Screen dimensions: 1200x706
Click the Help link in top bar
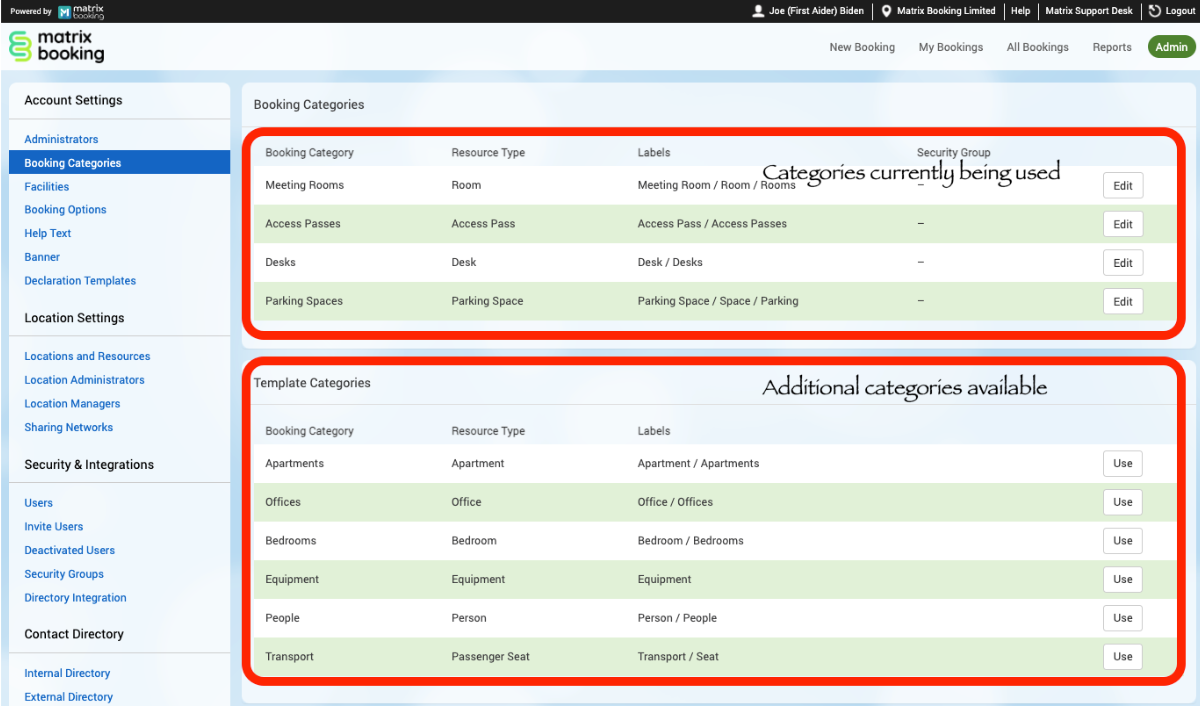(x=1020, y=11)
